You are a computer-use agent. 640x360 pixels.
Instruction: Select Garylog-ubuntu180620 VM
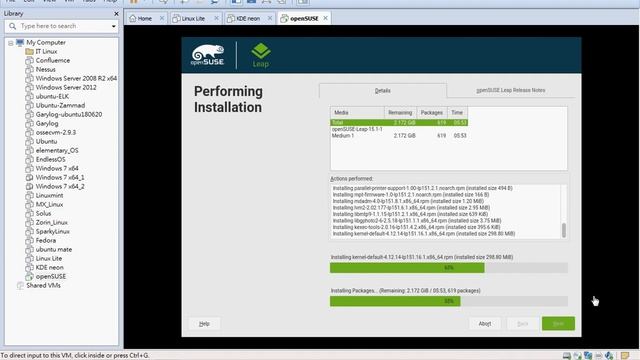(x=69, y=114)
